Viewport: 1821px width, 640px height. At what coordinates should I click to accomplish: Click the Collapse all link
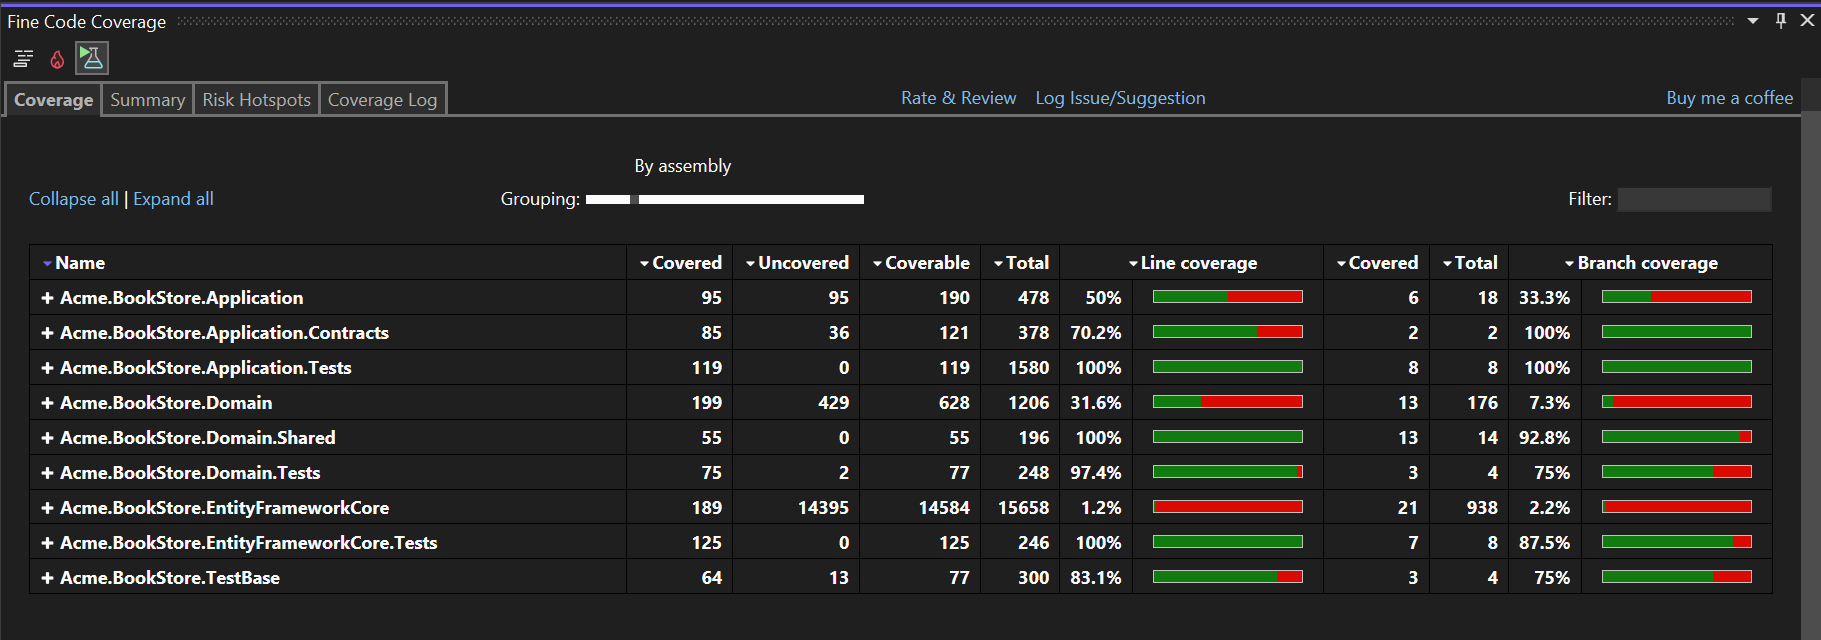coord(74,199)
